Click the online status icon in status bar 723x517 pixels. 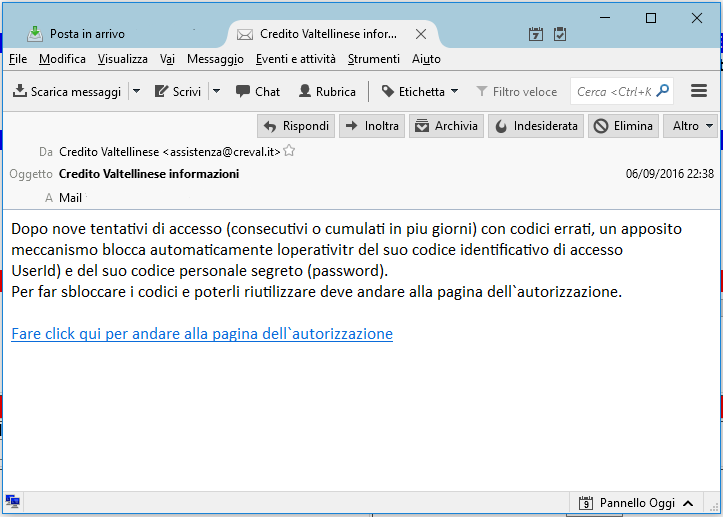point(12,501)
